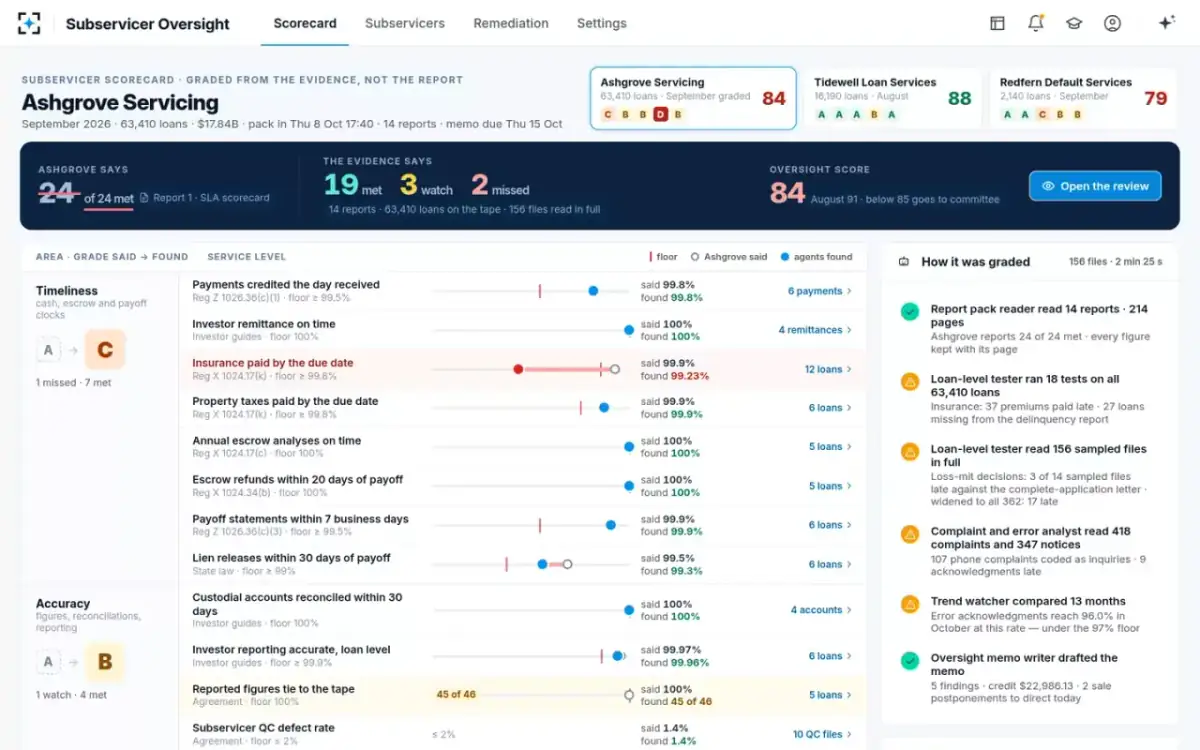Screen dimensions: 1200x750
Task: Open the notifications bell
Action: coord(1035,23)
